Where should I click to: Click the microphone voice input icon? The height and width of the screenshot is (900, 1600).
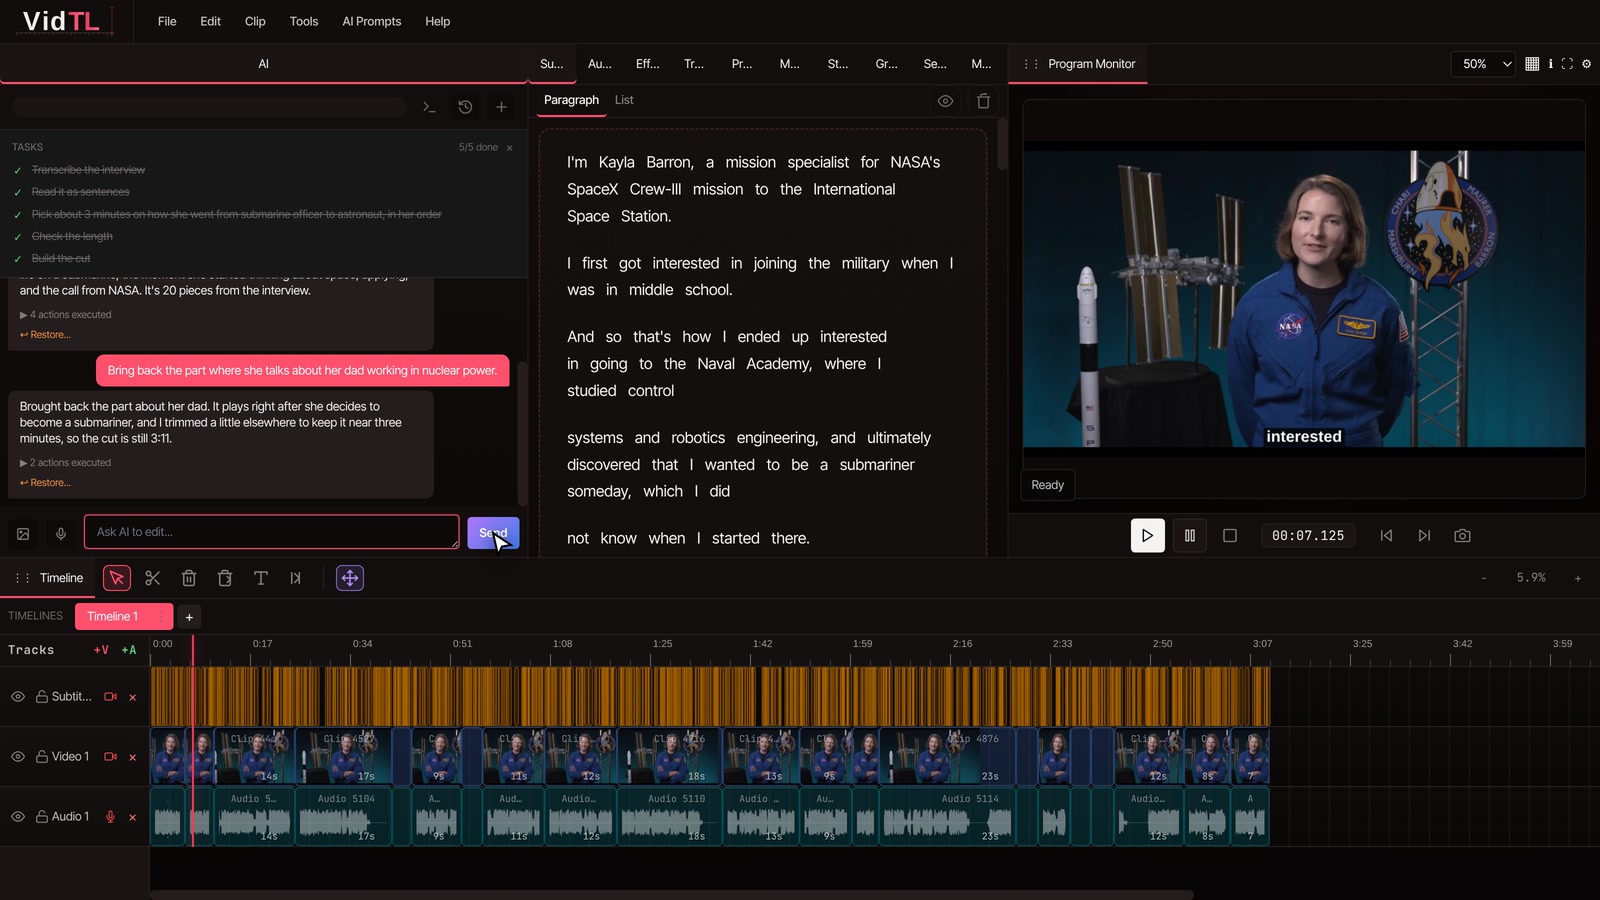coord(61,534)
